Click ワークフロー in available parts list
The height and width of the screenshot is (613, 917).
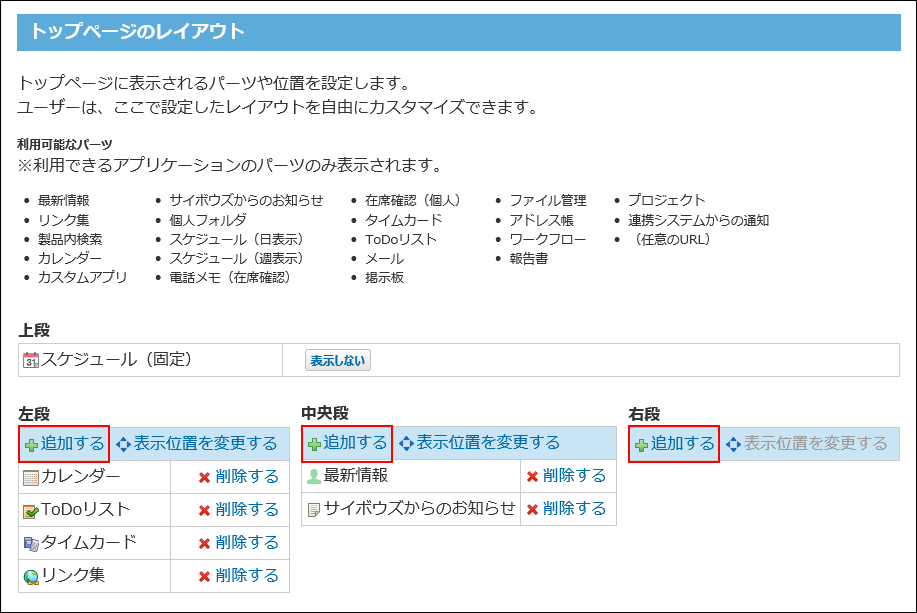click(x=547, y=239)
